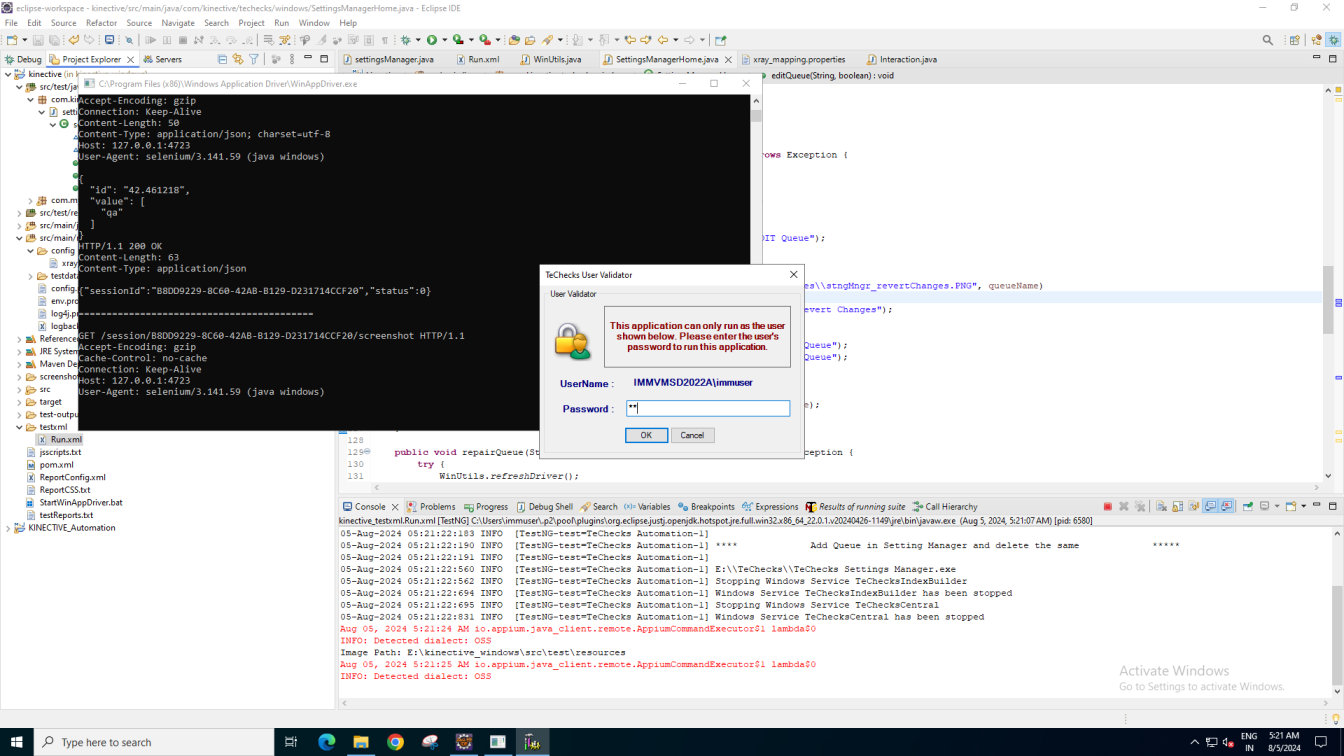Expand the Maven Dependencies tree node
The image size is (1344, 756).
pos(19,364)
